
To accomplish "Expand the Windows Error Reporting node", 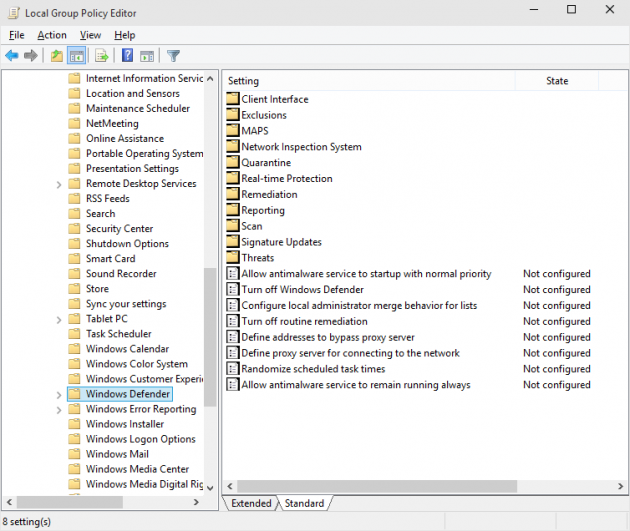I will point(59,410).
